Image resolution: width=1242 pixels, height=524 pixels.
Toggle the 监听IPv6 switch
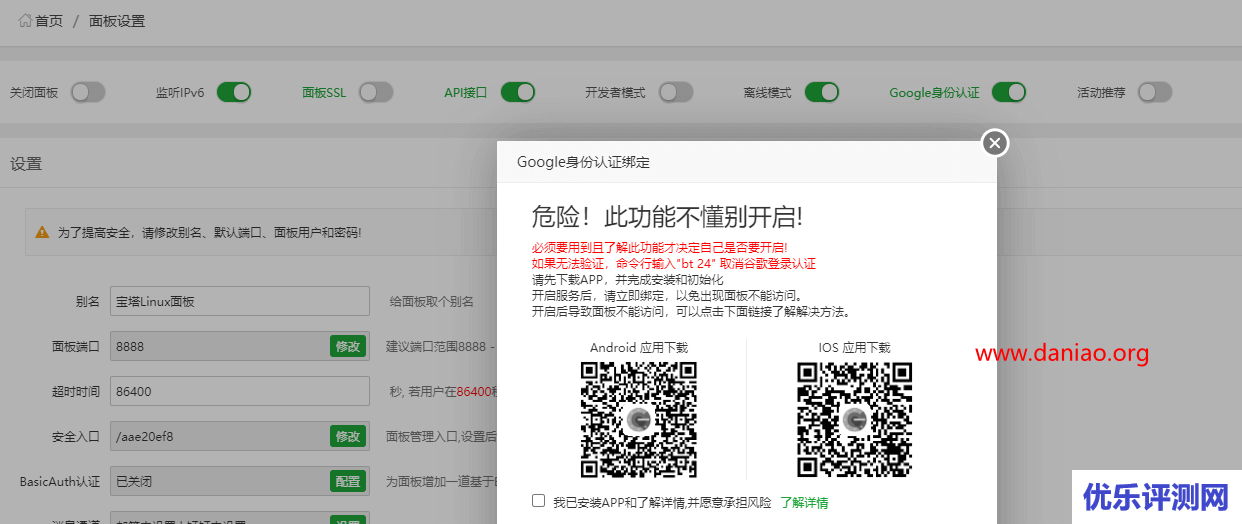point(234,92)
